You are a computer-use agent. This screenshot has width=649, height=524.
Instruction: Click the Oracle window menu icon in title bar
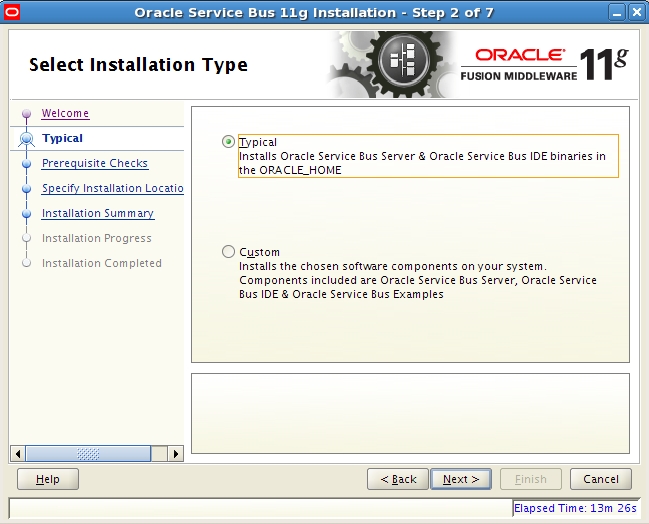(12, 12)
